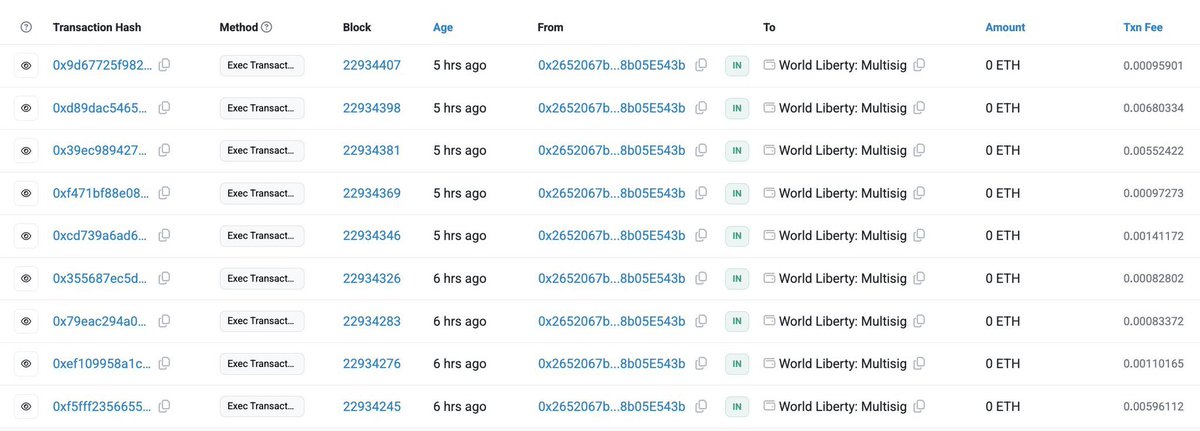The width and height of the screenshot is (1200, 431).
Task: Select fee value 0.00095901
Action: click(1154, 65)
